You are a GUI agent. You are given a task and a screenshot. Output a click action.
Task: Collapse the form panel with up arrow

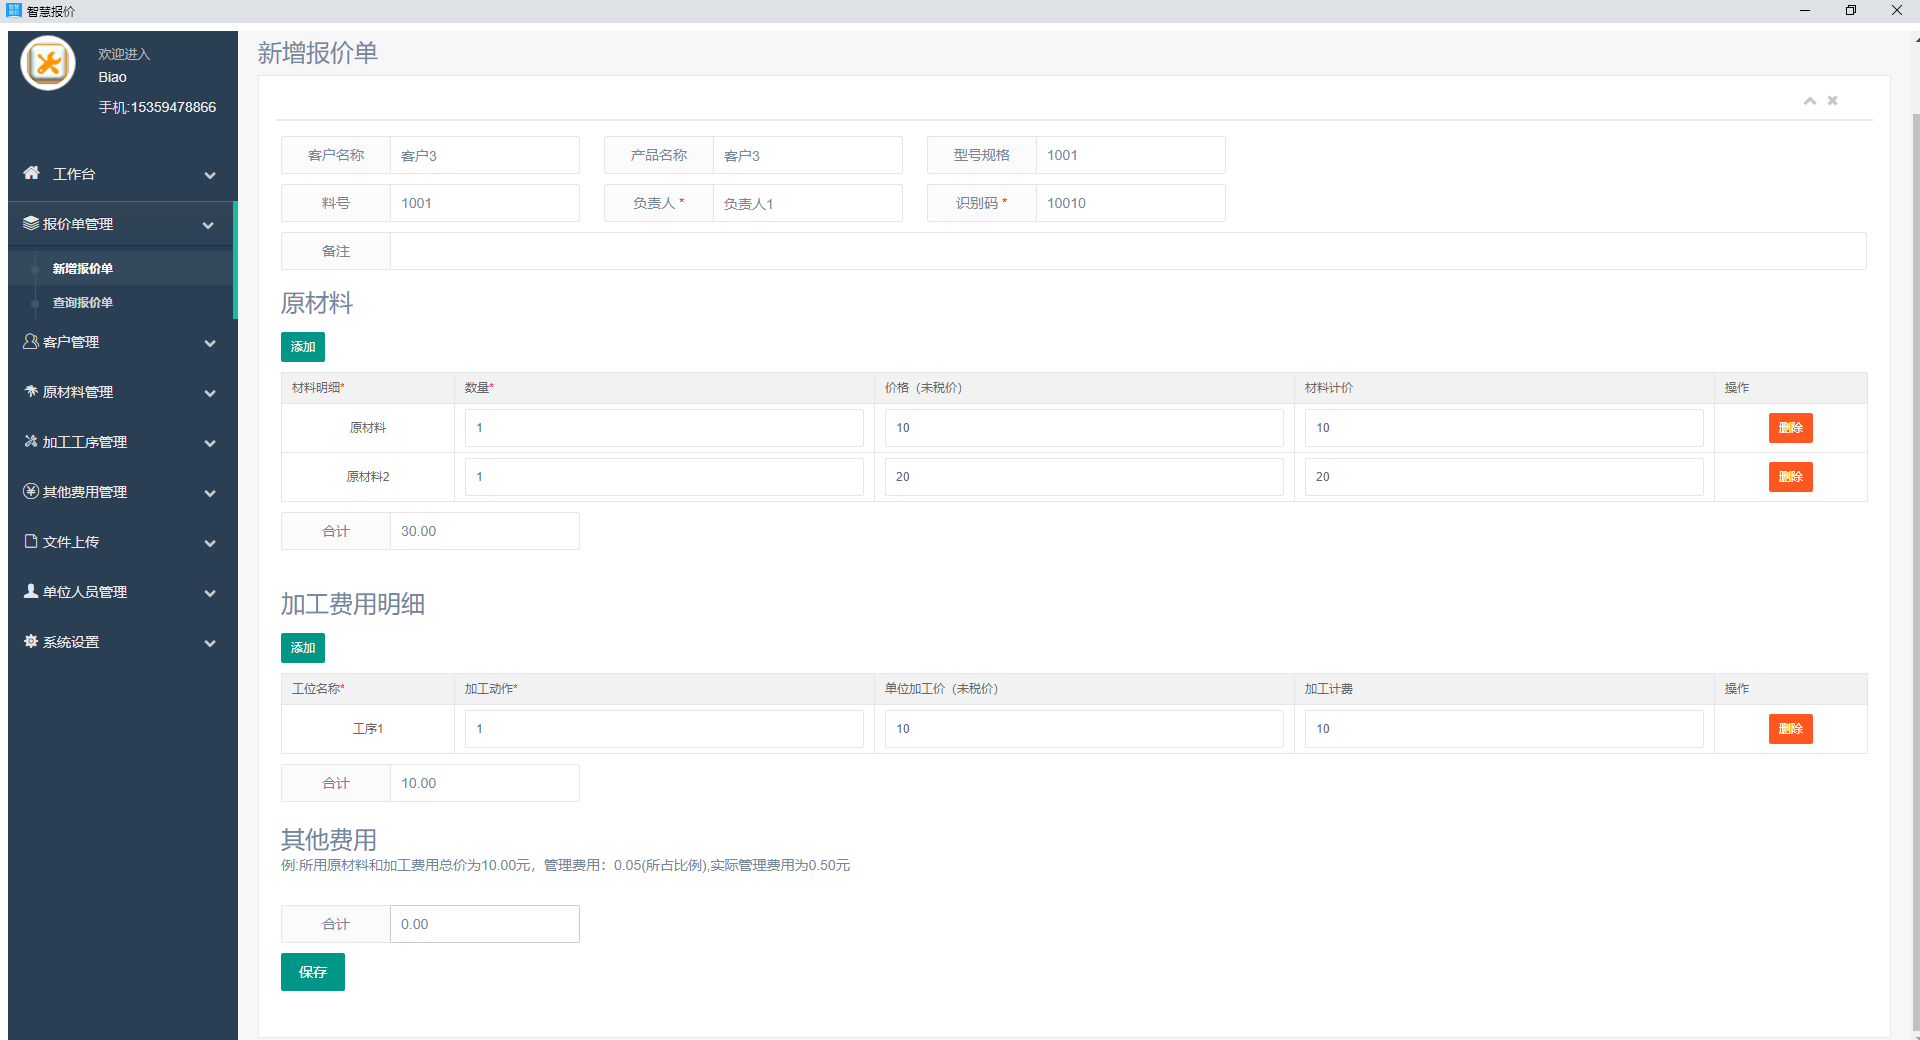coord(1809,100)
